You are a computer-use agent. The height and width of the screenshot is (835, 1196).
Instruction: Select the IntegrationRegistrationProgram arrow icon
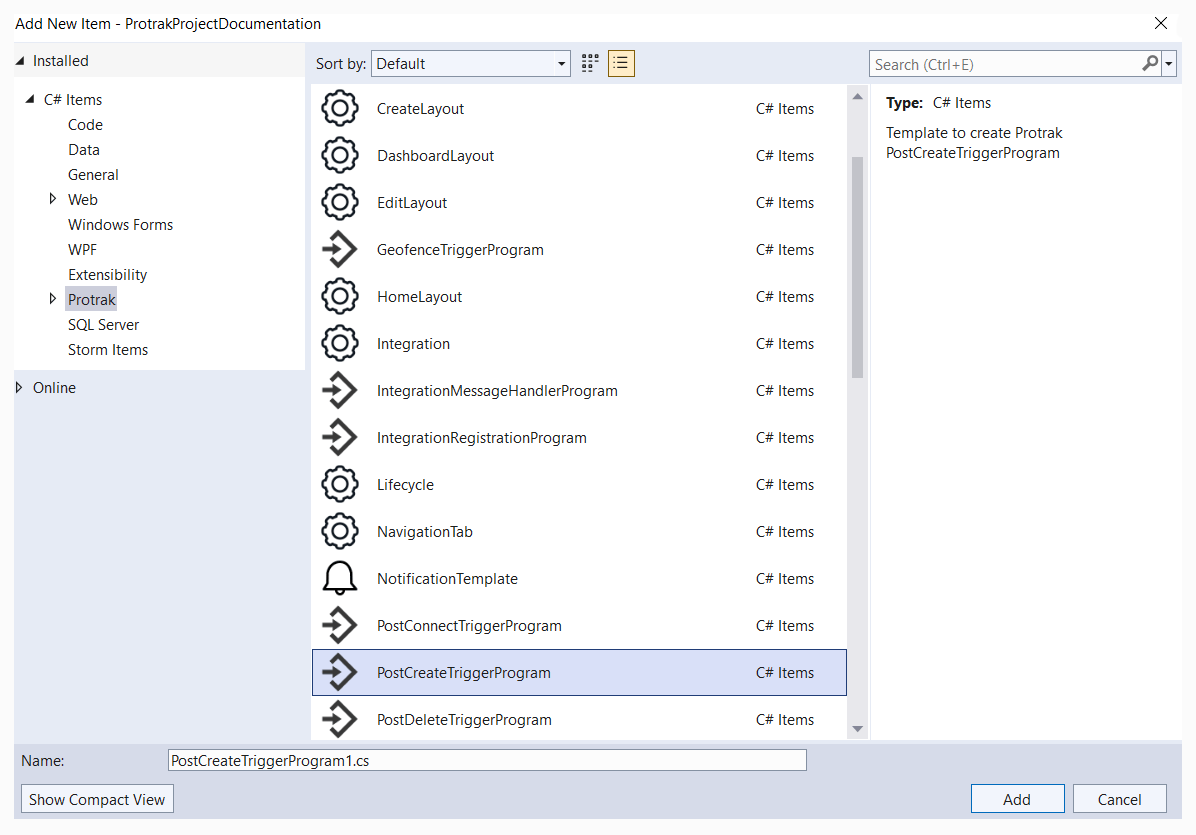[x=340, y=438]
